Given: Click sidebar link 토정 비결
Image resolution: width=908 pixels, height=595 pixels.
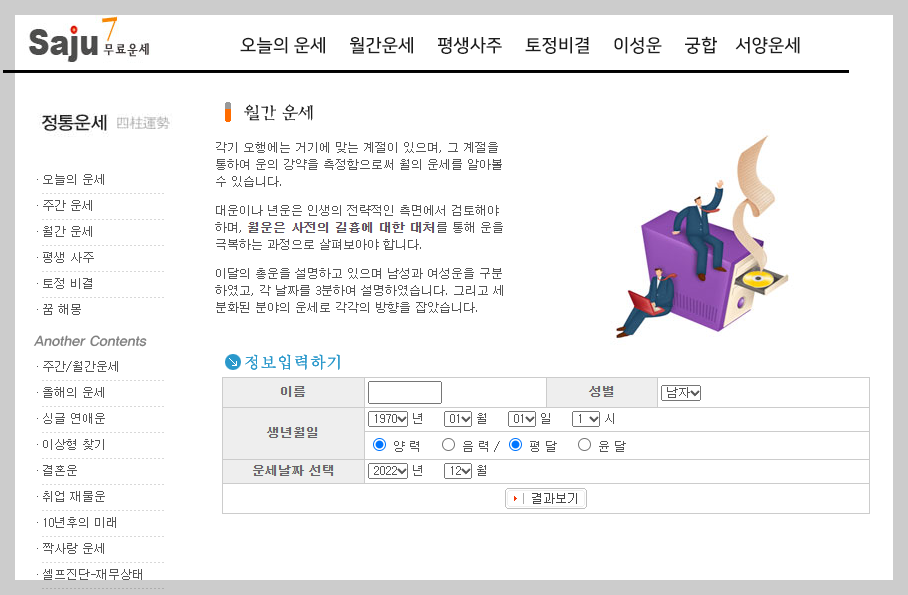Looking at the screenshot, I should point(67,283).
